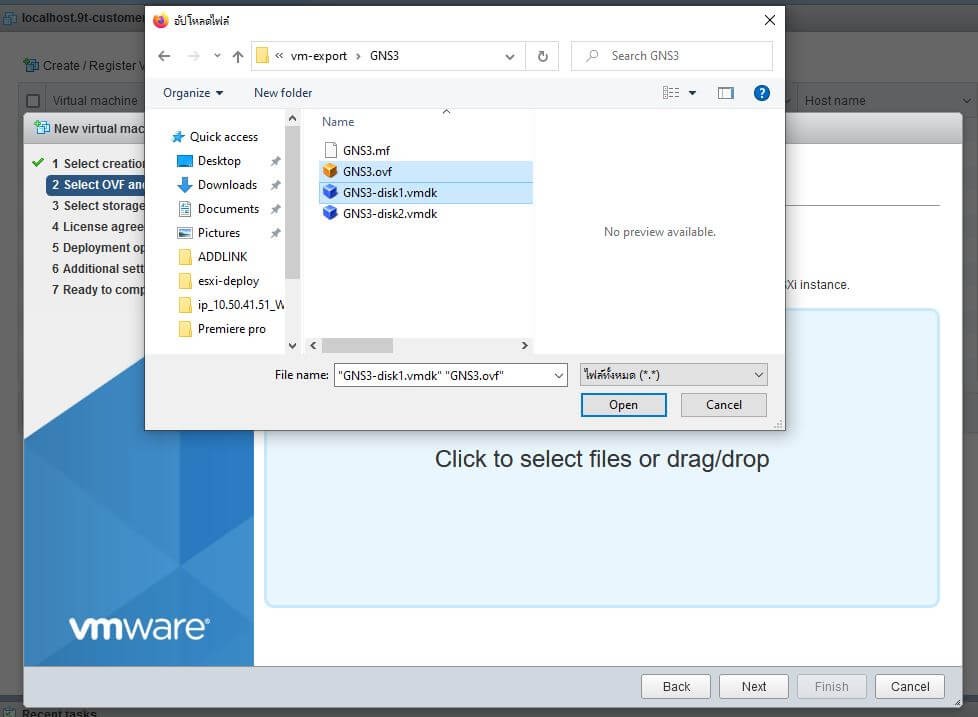Click Create / Register VM button
The image size is (978, 717).
tap(83, 65)
